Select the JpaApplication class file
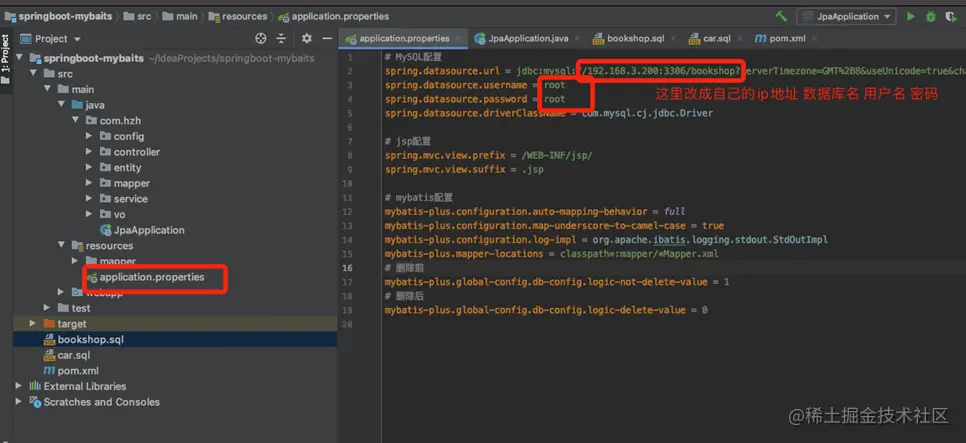The height and width of the screenshot is (443, 966). (x=142, y=230)
